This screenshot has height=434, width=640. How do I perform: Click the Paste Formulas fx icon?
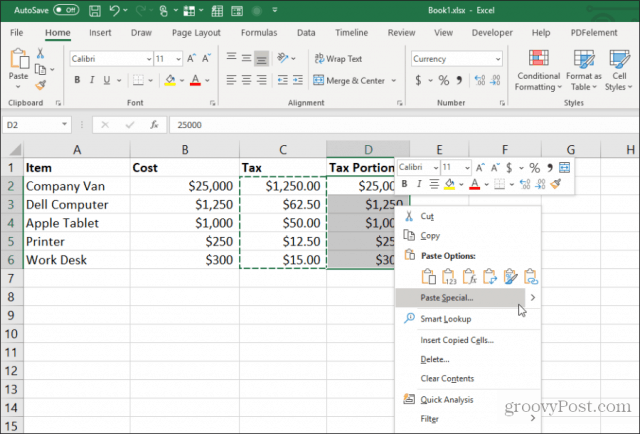pos(469,276)
